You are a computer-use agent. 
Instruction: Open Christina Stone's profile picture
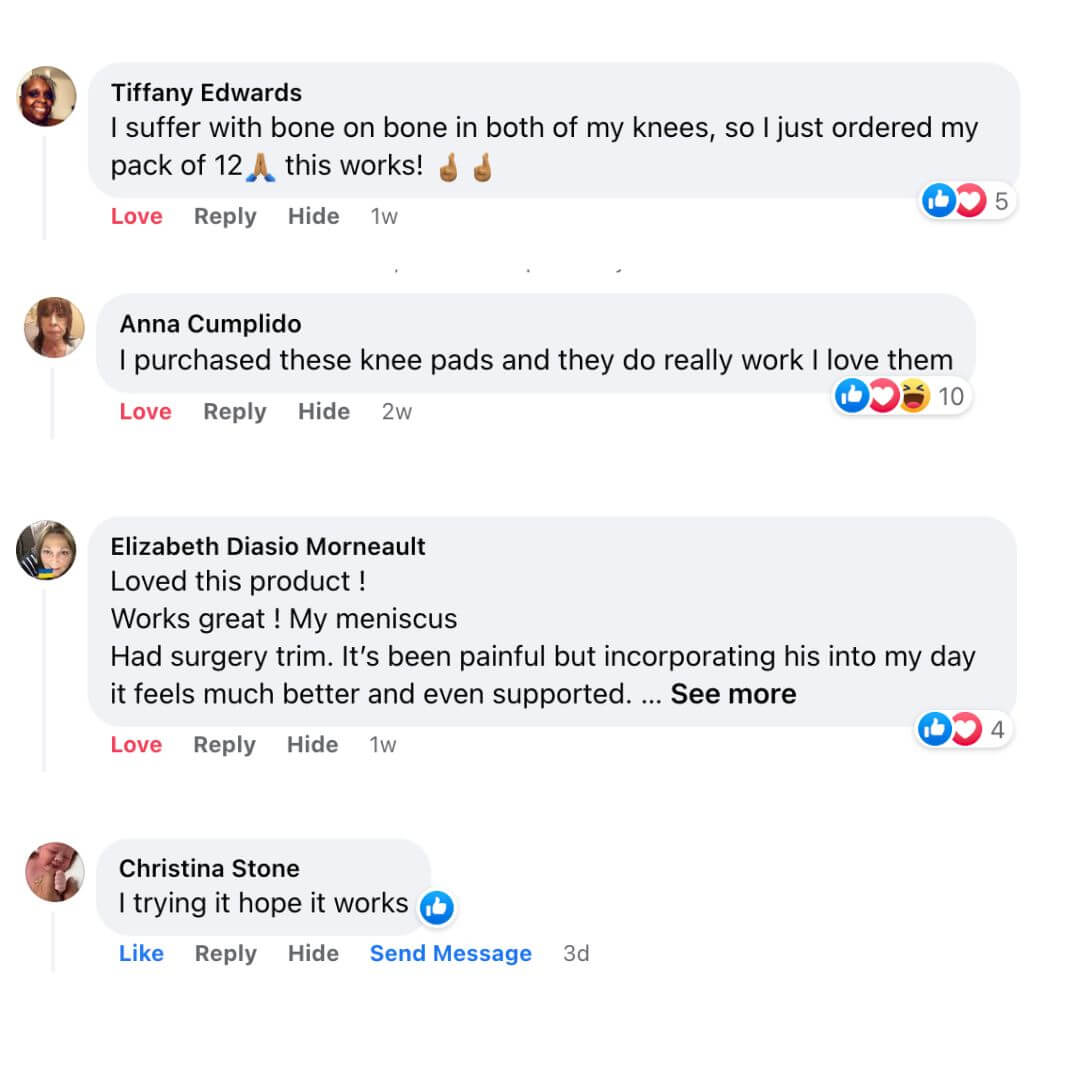coord(54,872)
